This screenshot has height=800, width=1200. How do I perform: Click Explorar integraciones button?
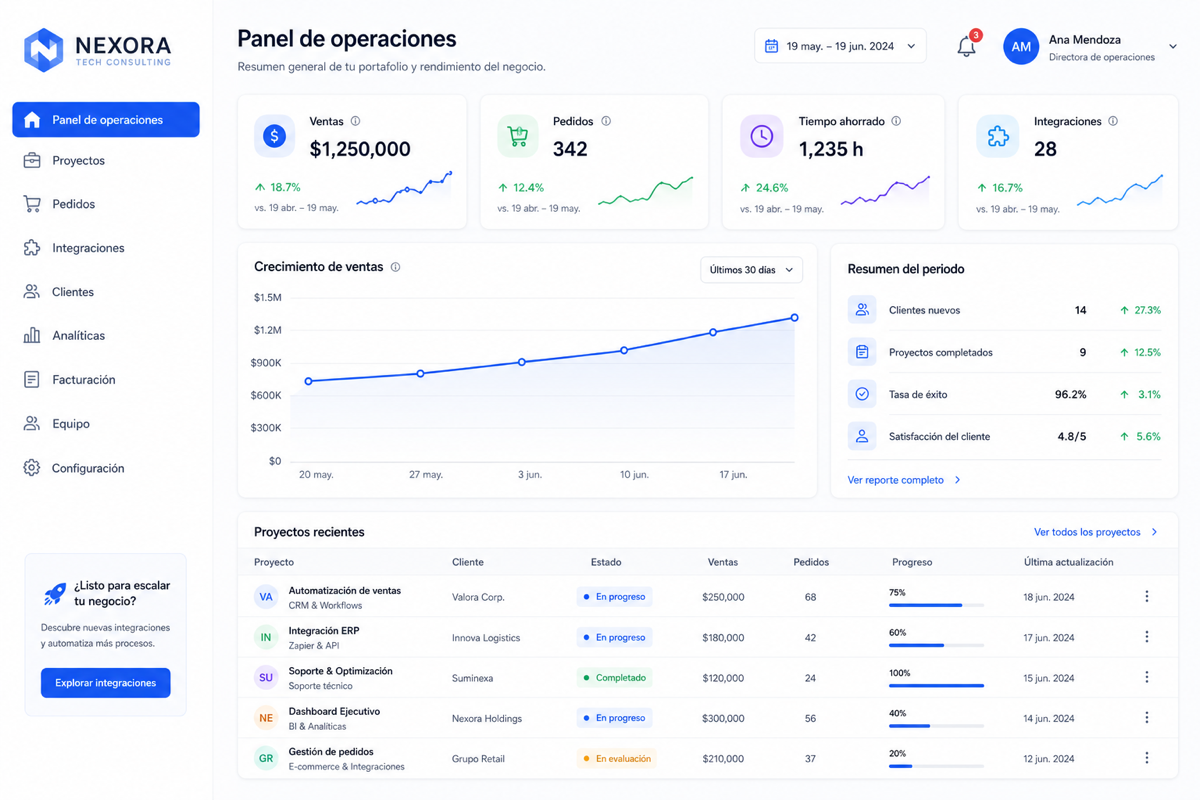(x=106, y=683)
